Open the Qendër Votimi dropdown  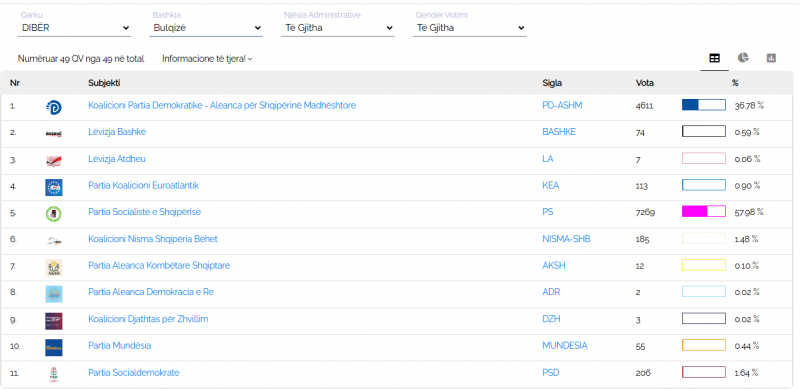470,28
